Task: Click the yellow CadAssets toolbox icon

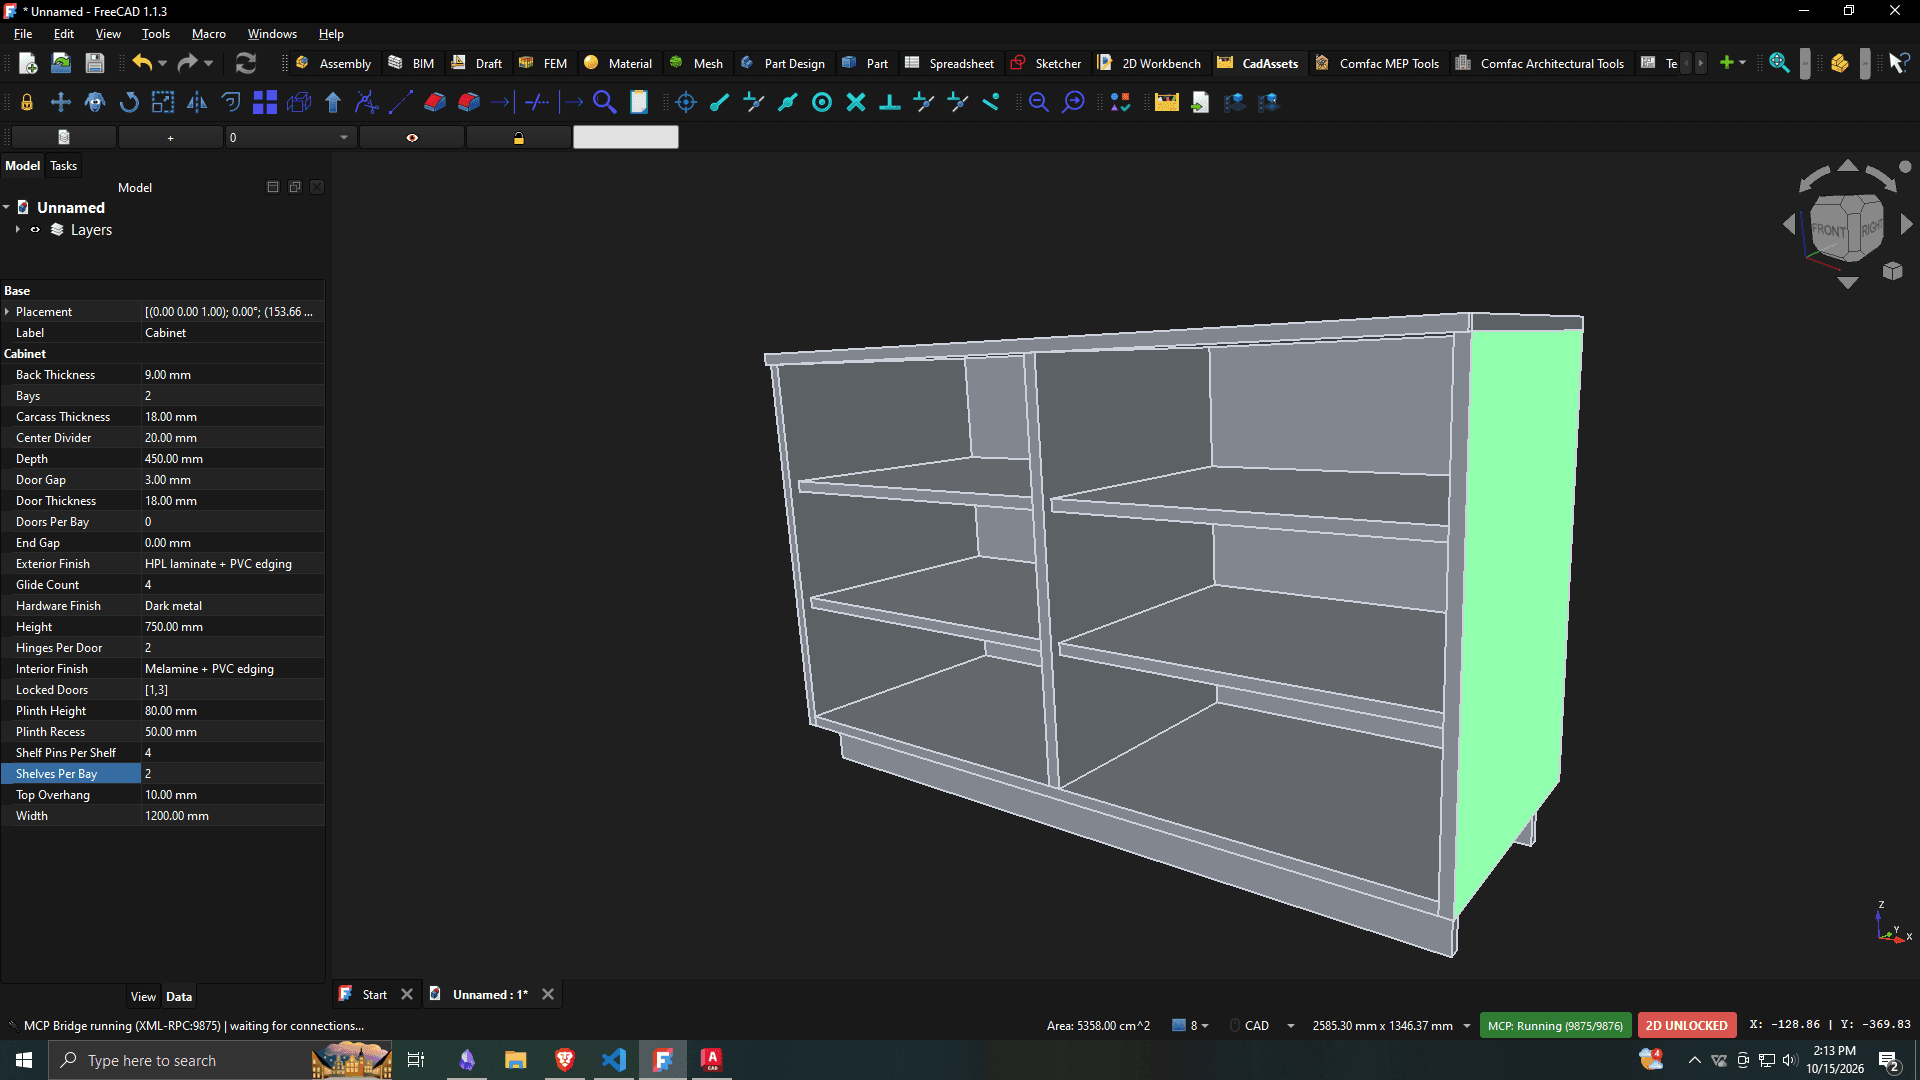Action: tap(1167, 102)
